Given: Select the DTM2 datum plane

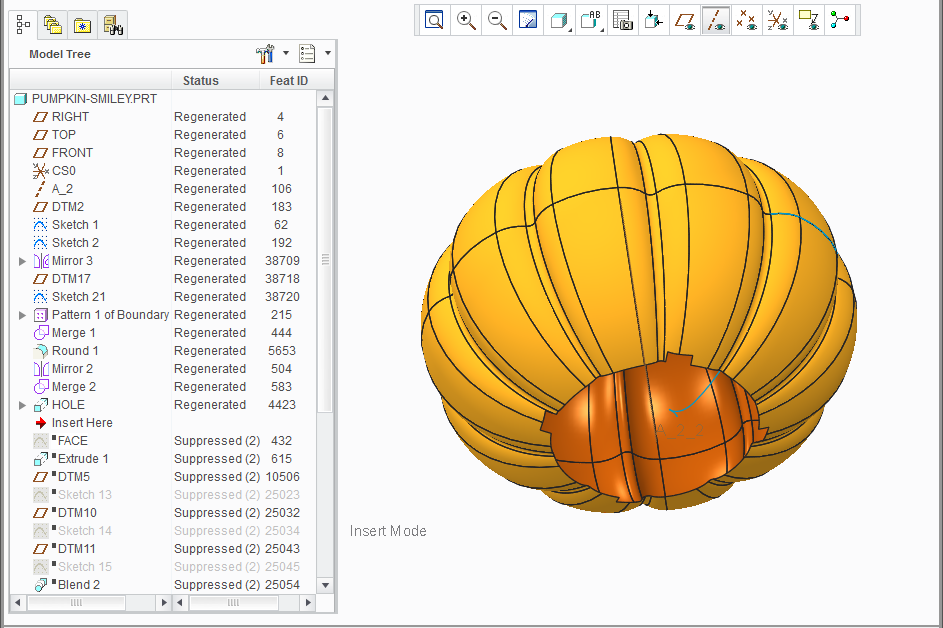Looking at the screenshot, I should pos(58,207).
